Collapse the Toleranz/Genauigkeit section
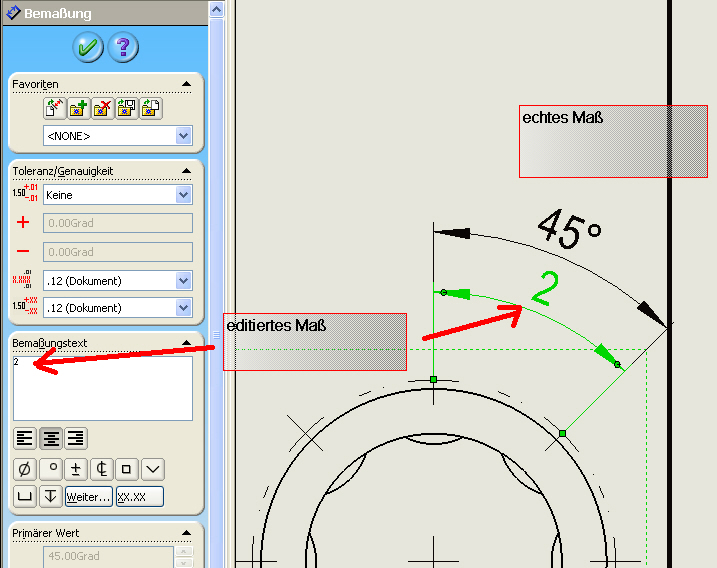The width and height of the screenshot is (717, 568). (x=186, y=171)
